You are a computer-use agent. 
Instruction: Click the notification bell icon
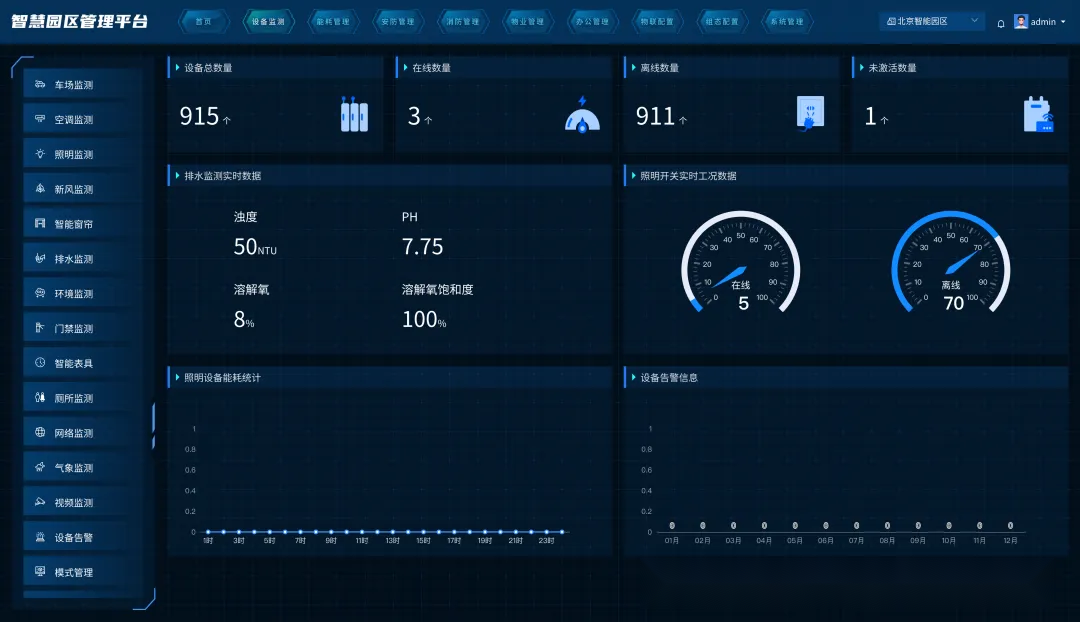[x=1001, y=22]
